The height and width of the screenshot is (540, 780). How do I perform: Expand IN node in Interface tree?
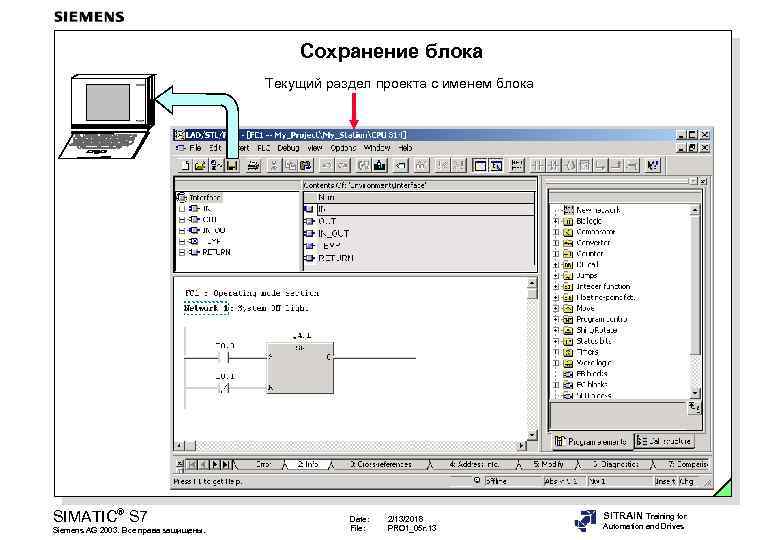pos(182,209)
